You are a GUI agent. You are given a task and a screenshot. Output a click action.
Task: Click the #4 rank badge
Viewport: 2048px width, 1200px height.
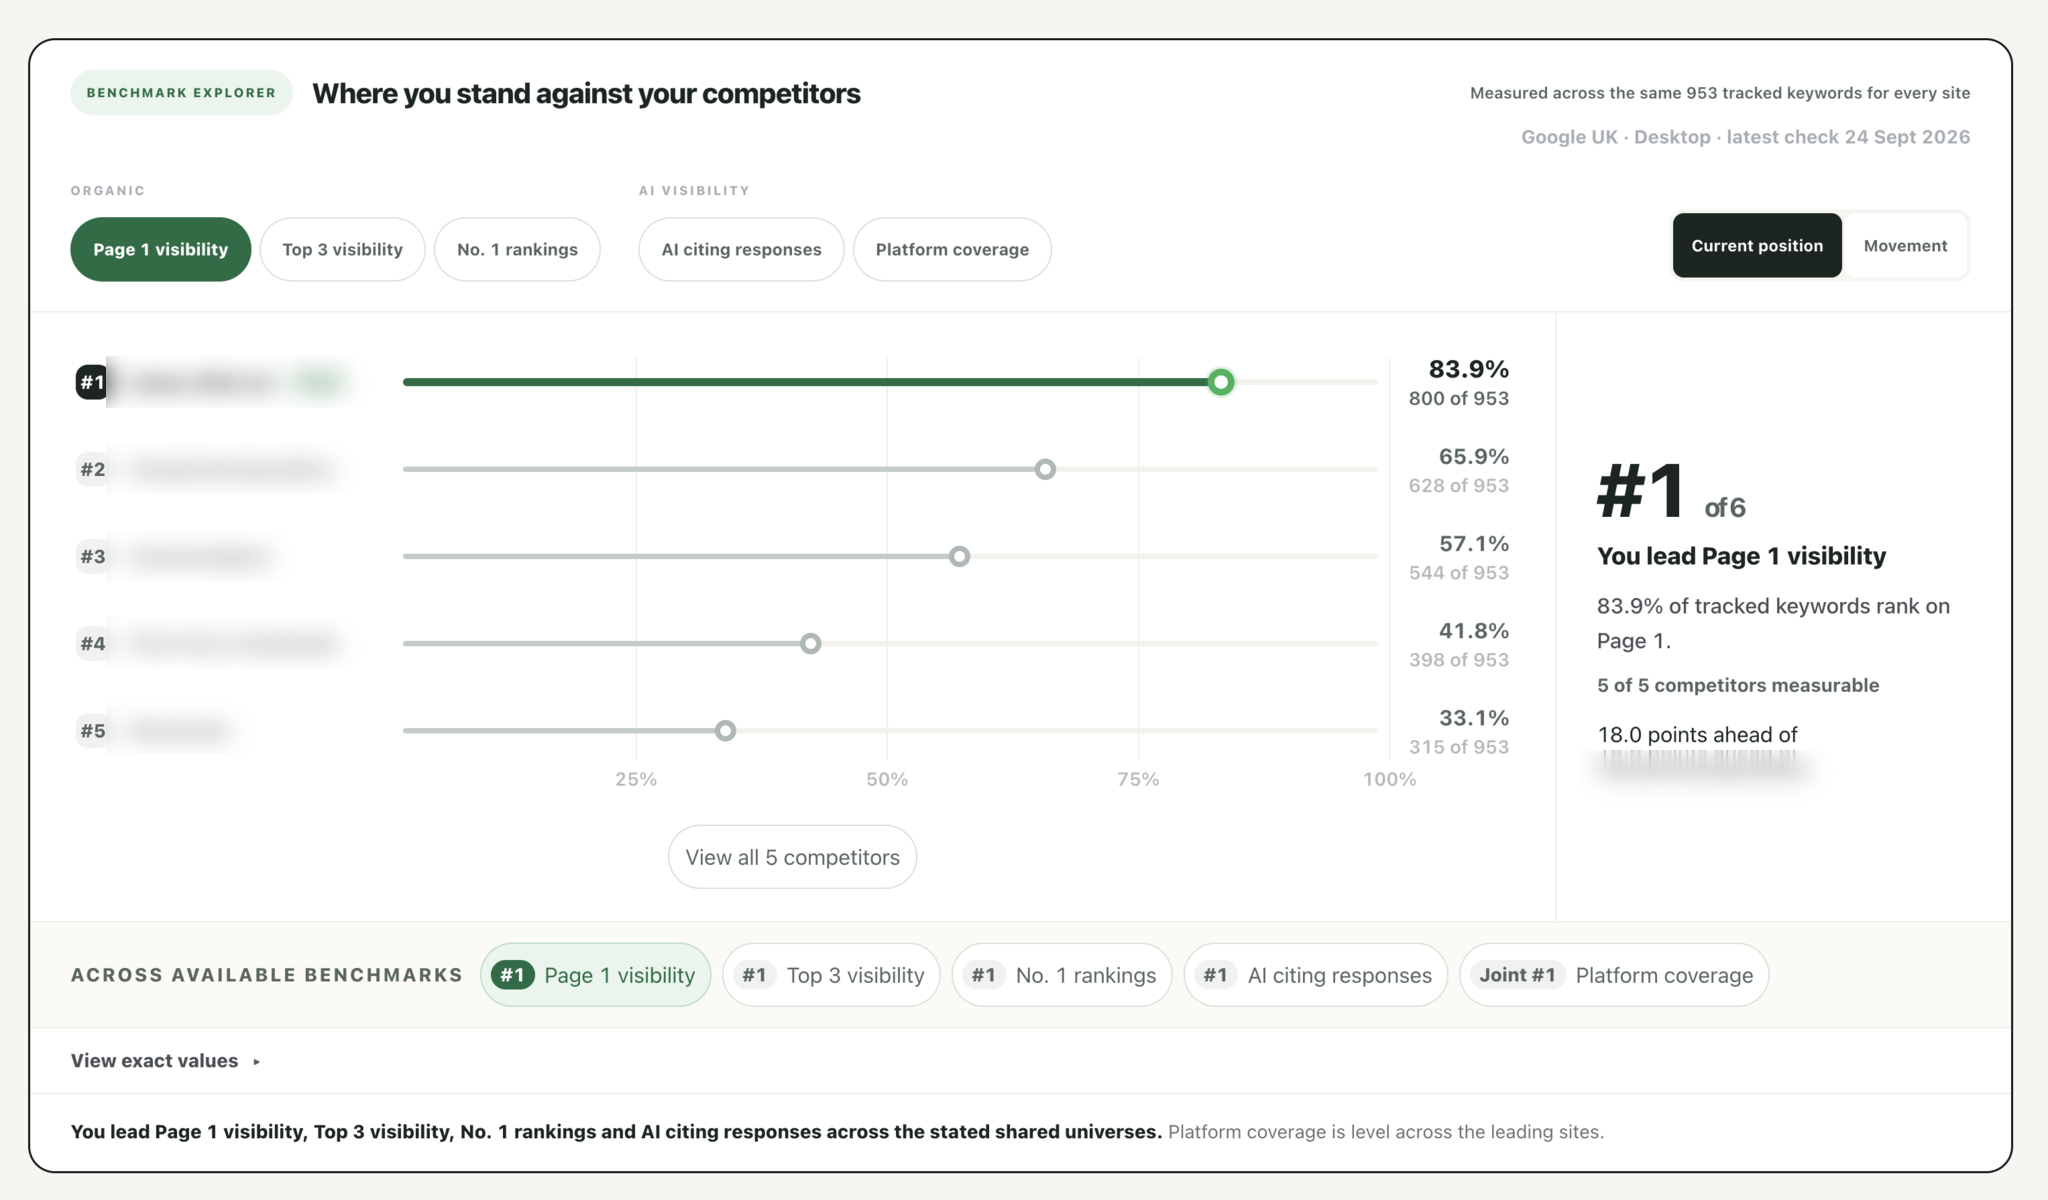(x=92, y=643)
